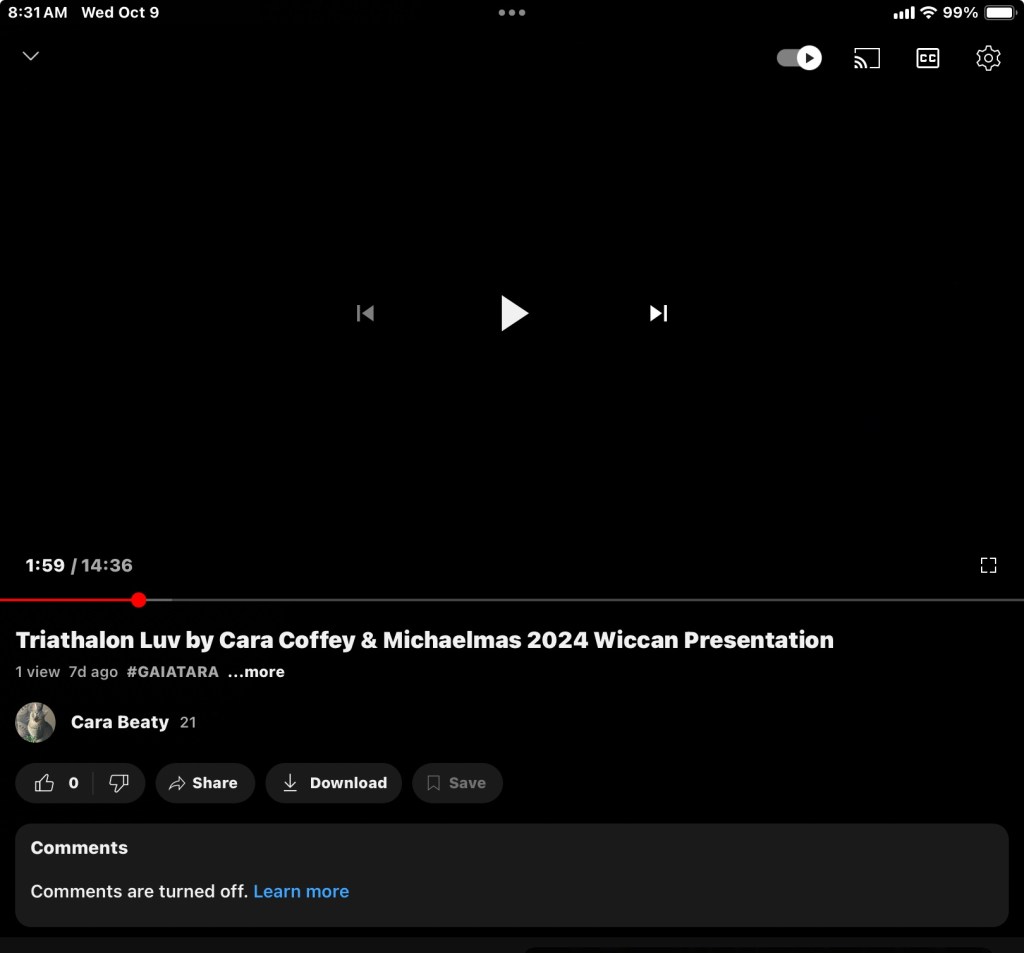Skip to the next video
This screenshot has height=953, width=1024.
point(658,313)
